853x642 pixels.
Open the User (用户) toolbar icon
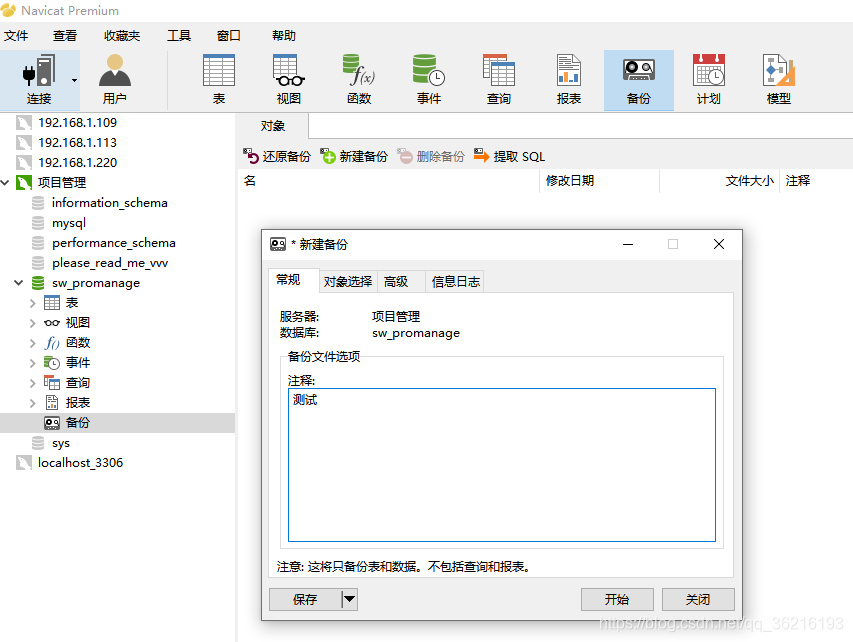coord(115,80)
